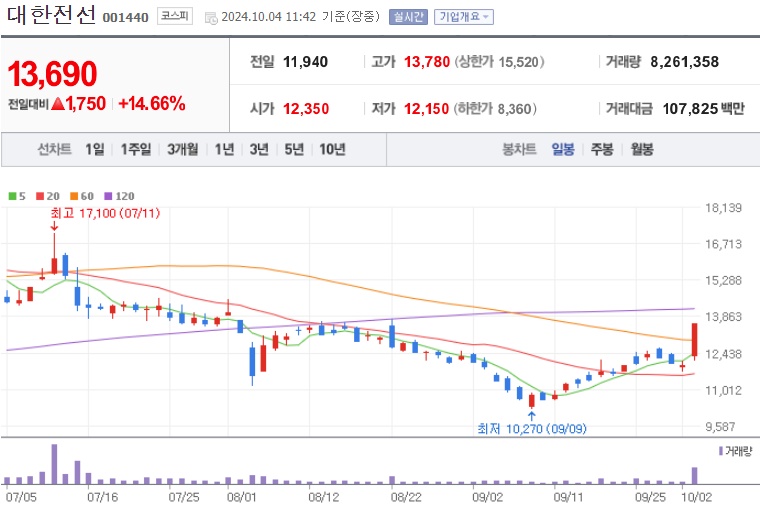
Task: Click the red 20-day moving average legend
Action: click(x=48, y=196)
